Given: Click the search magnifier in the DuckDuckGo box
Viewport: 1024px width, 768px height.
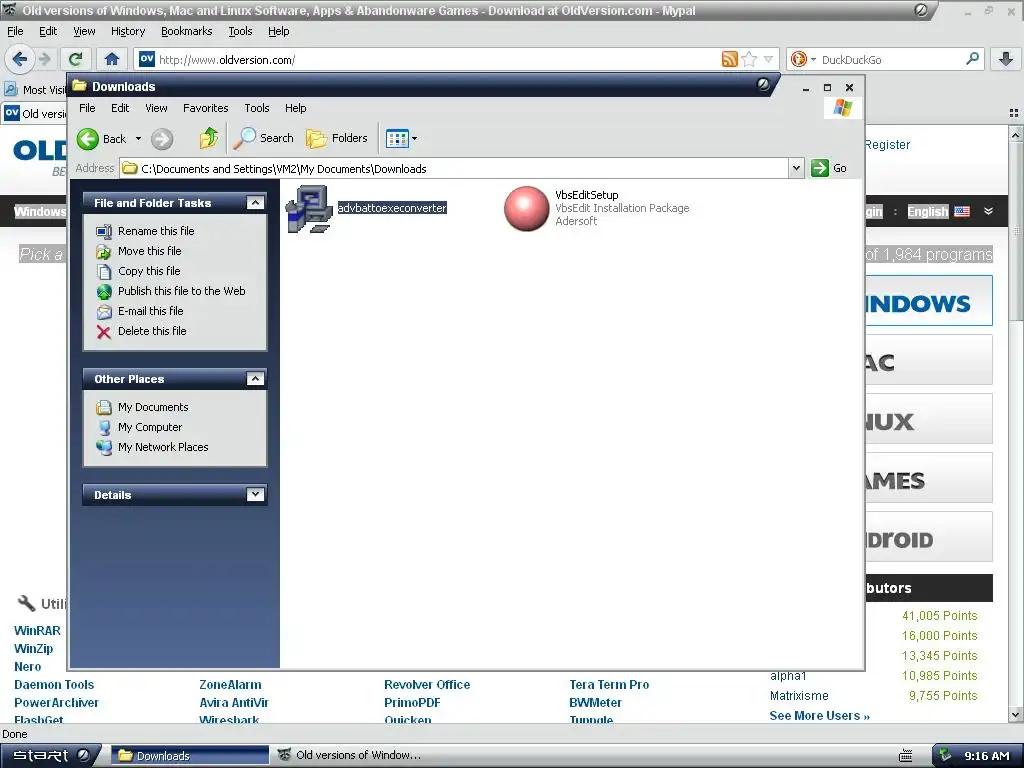Looking at the screenshot, I should coord(972,59).
